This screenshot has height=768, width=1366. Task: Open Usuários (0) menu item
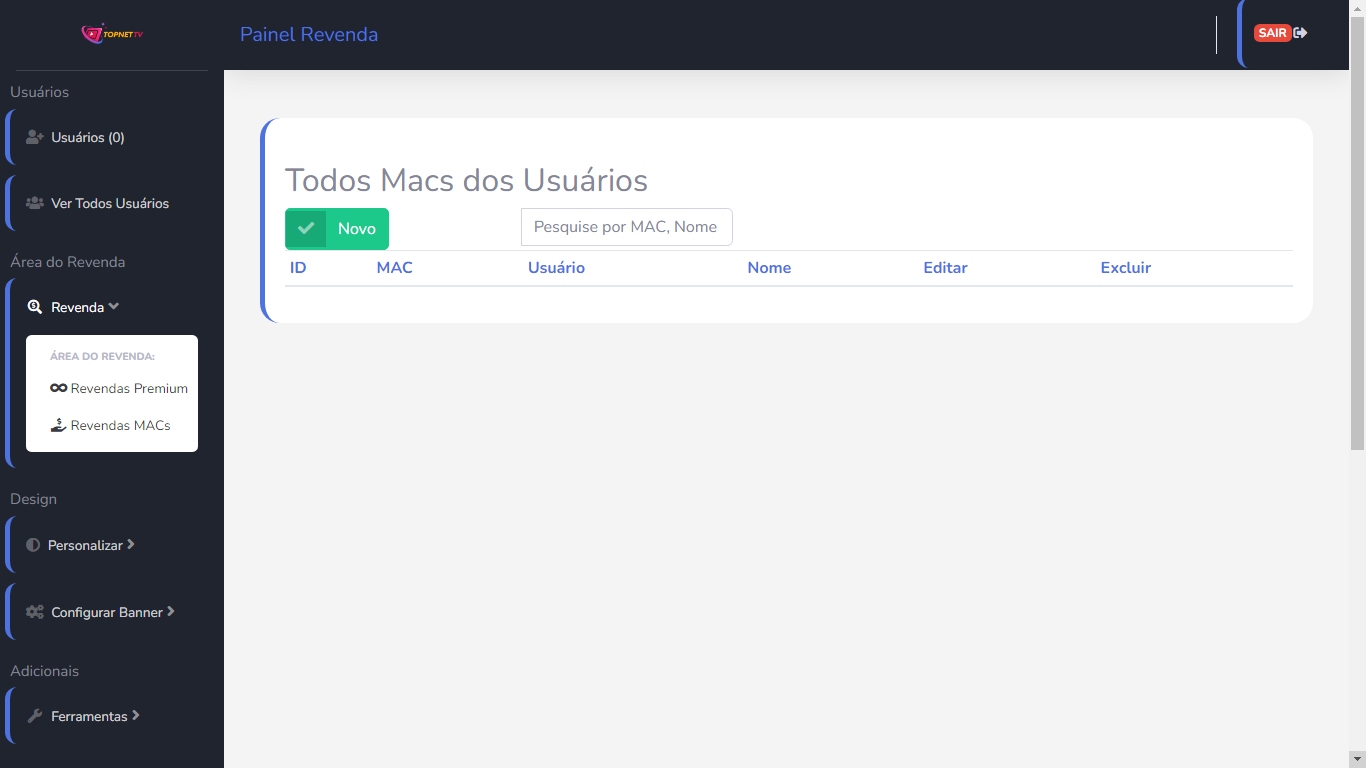88,137
